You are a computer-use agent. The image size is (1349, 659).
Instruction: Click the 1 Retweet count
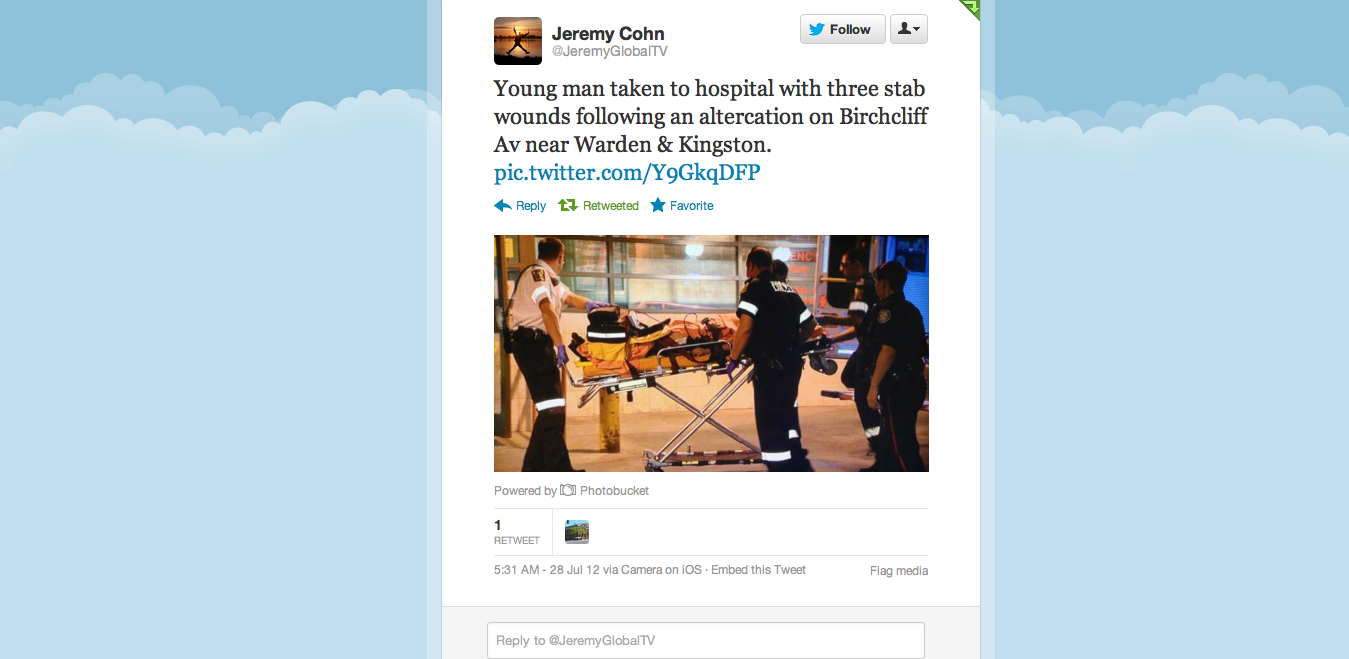(x=516, y=532)
